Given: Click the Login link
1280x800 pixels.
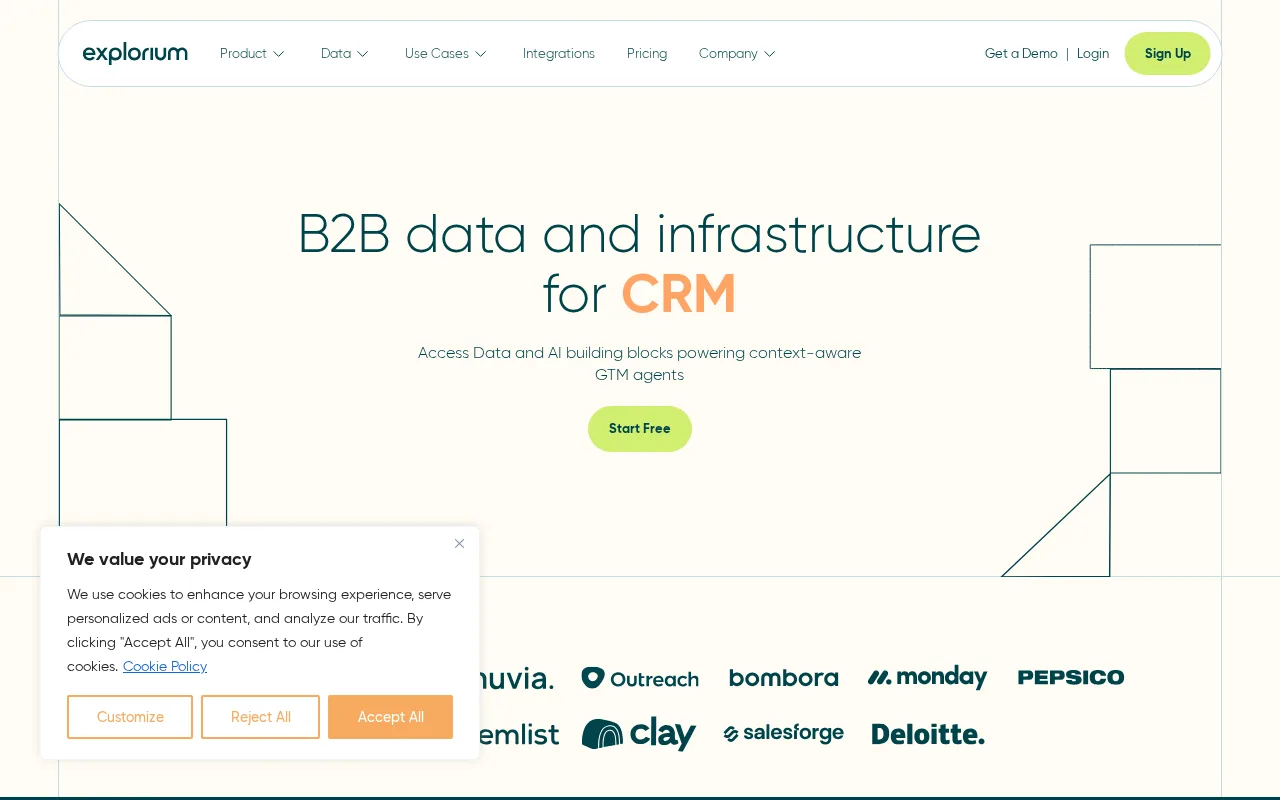Looking at the screenshot, I should tap(1093, 54).
